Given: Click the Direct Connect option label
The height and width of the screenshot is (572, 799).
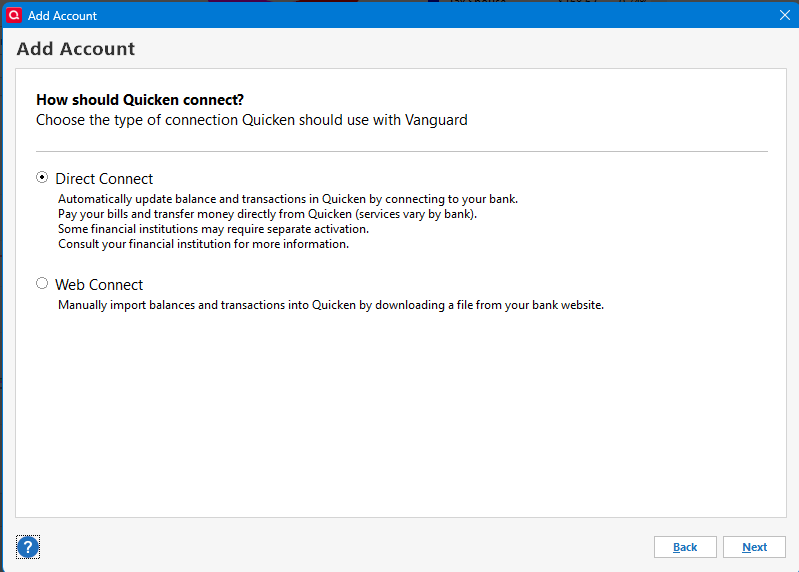Looking at the screenshot, I should click(x=104, y=179).
